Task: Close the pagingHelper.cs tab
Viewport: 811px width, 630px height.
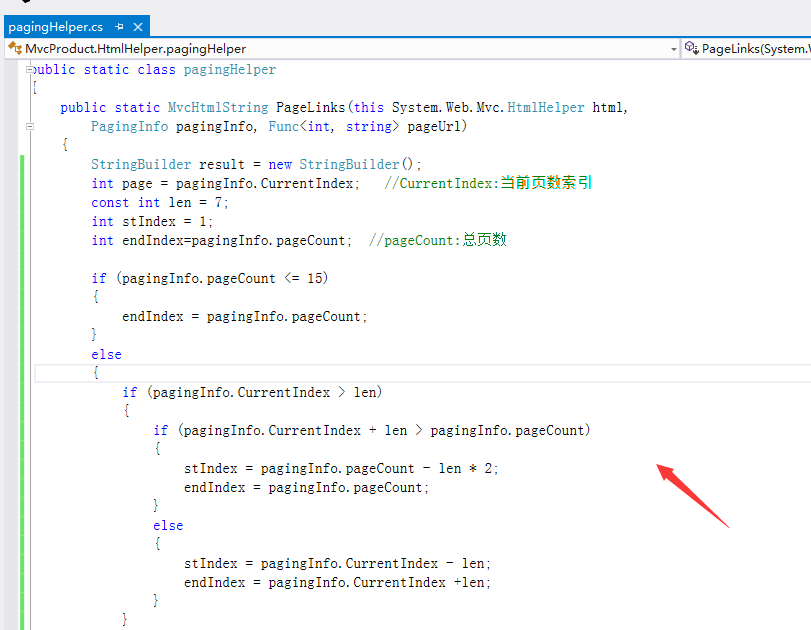Action: pos(138,27)
